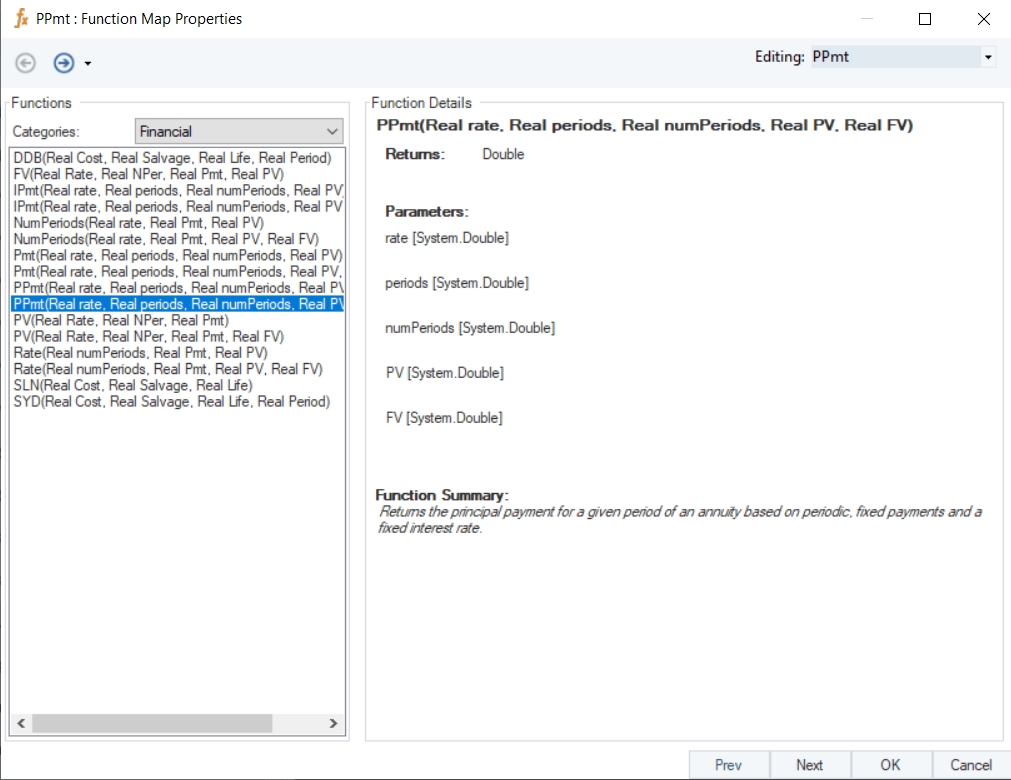Click the Next button
The height and width of the screenshot is (780, 1011).
pos(810,765)
